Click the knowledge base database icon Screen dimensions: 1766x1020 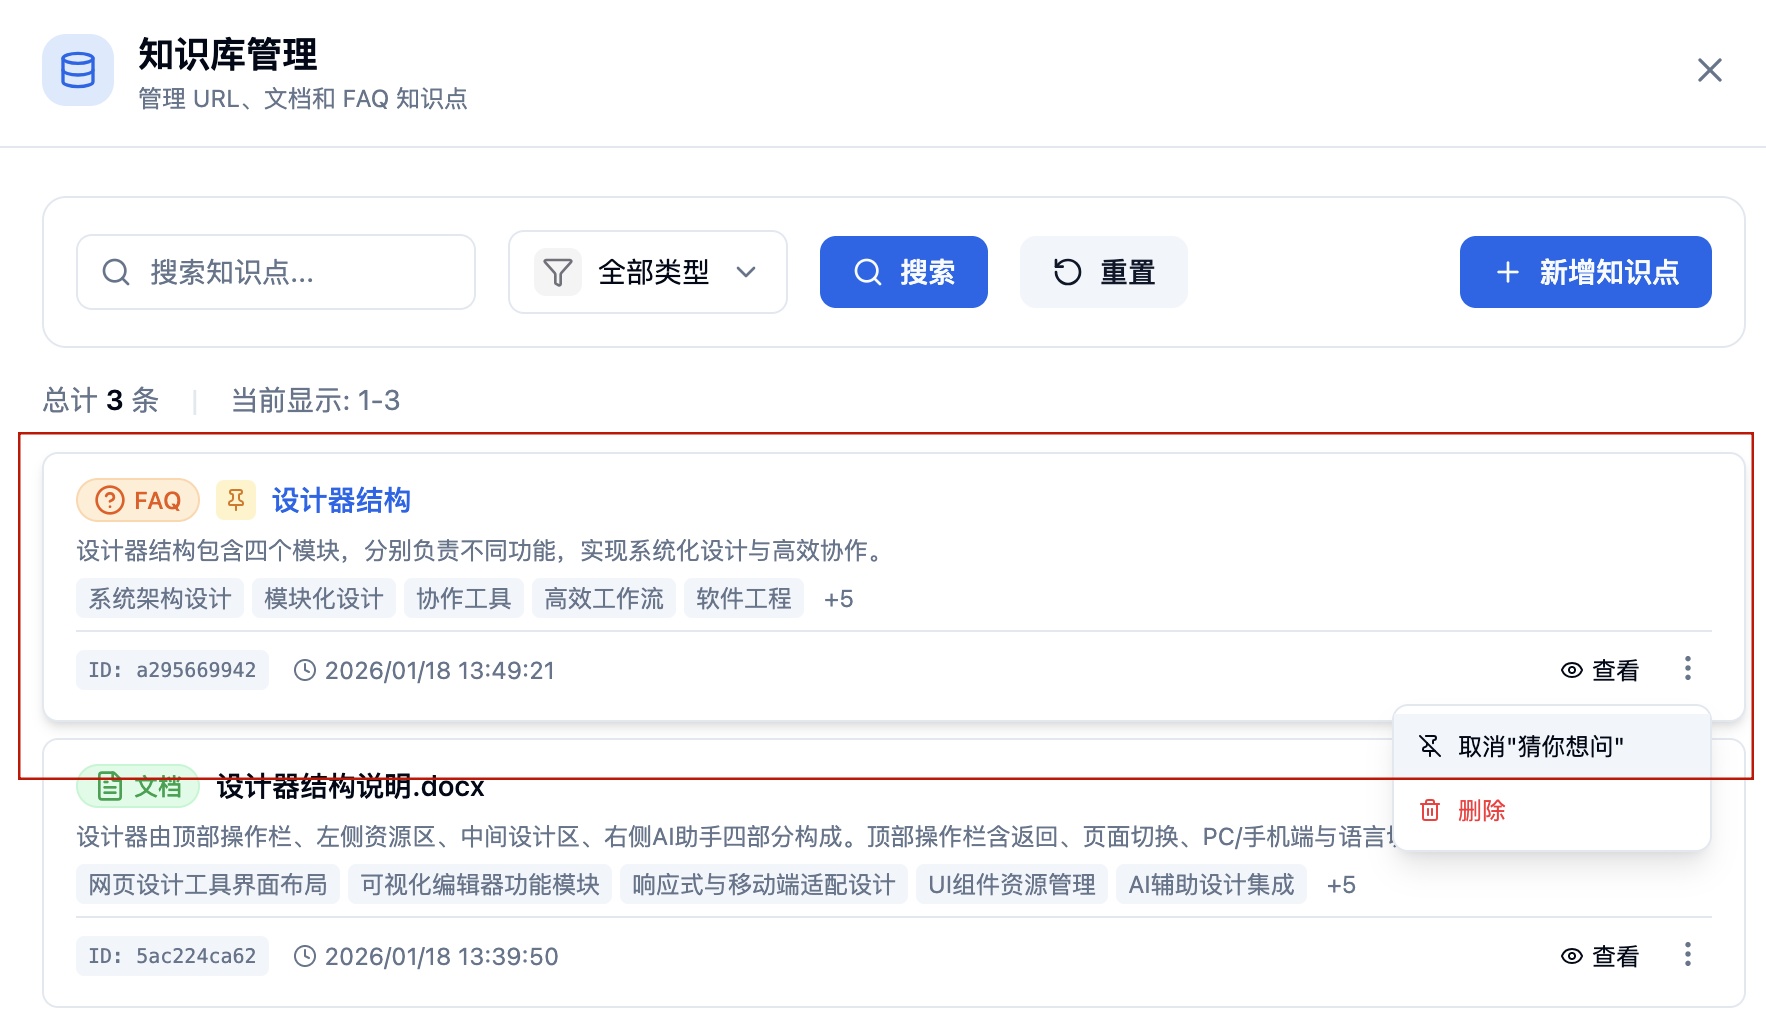click(x=78, y=70)
